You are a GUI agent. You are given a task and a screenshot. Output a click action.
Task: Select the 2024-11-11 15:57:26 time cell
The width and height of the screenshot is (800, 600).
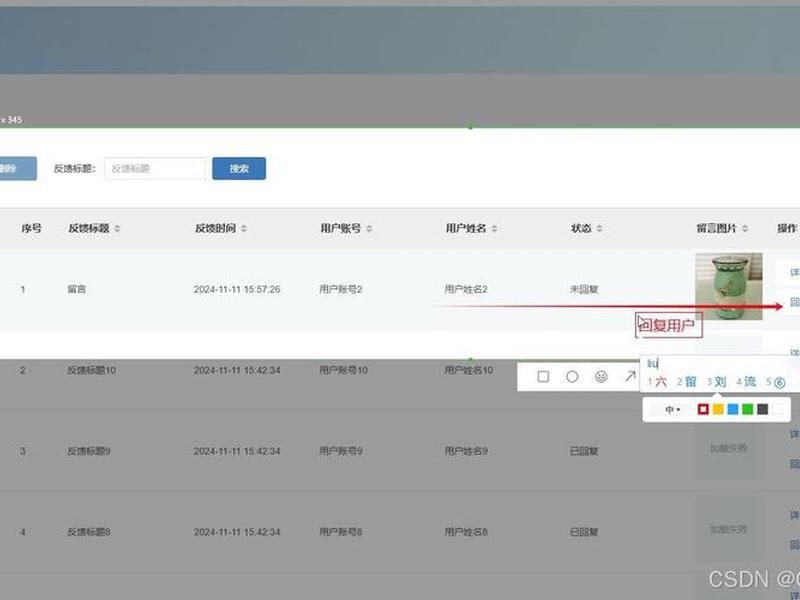click(x=237, y=289)
